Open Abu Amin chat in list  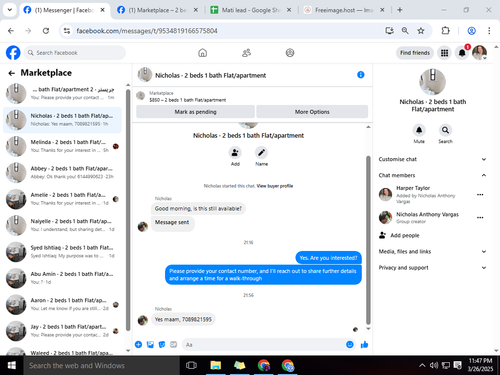coord(62,278)
